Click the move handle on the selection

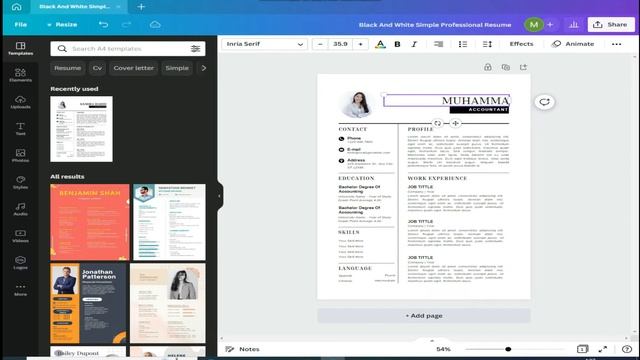[455, 123]
